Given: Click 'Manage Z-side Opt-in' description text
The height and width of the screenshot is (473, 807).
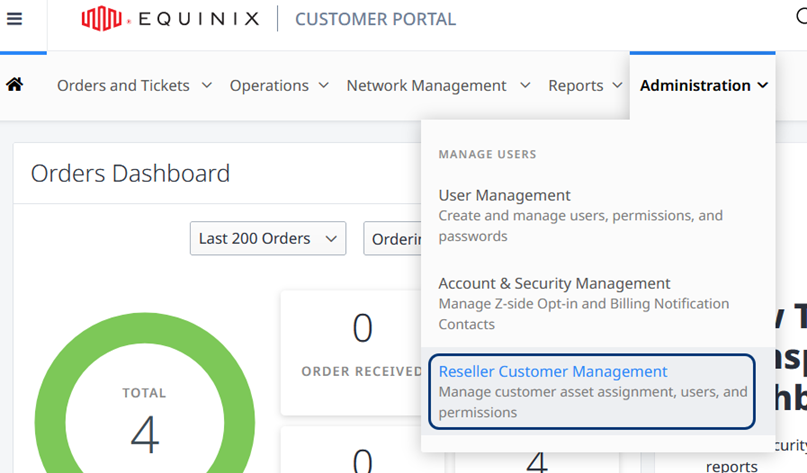Looking at the screenshot, I should click(584, 313).
